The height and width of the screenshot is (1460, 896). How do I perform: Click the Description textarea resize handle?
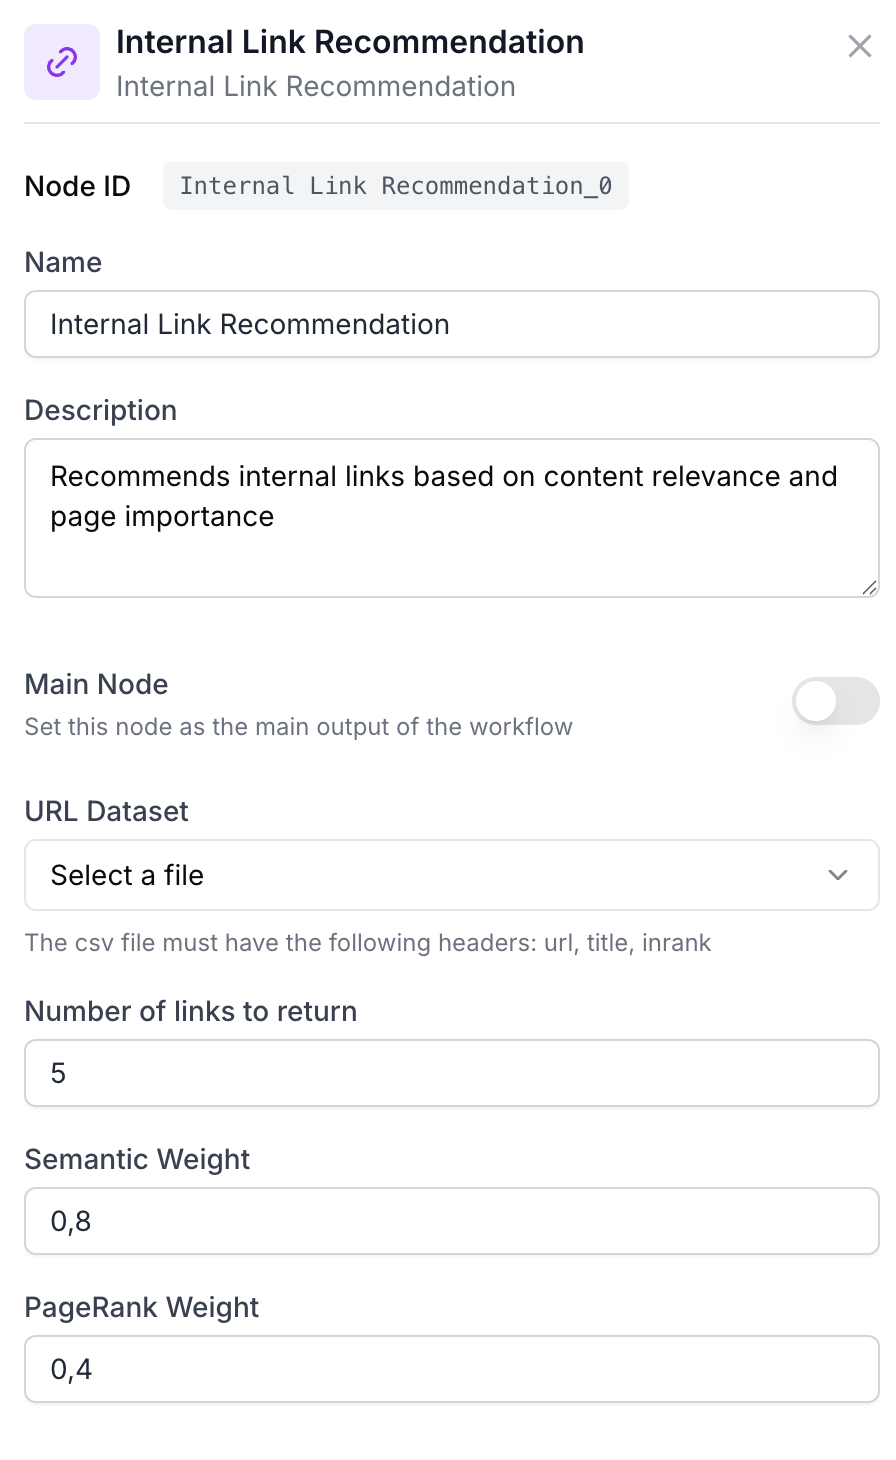[x=868, y=589]
